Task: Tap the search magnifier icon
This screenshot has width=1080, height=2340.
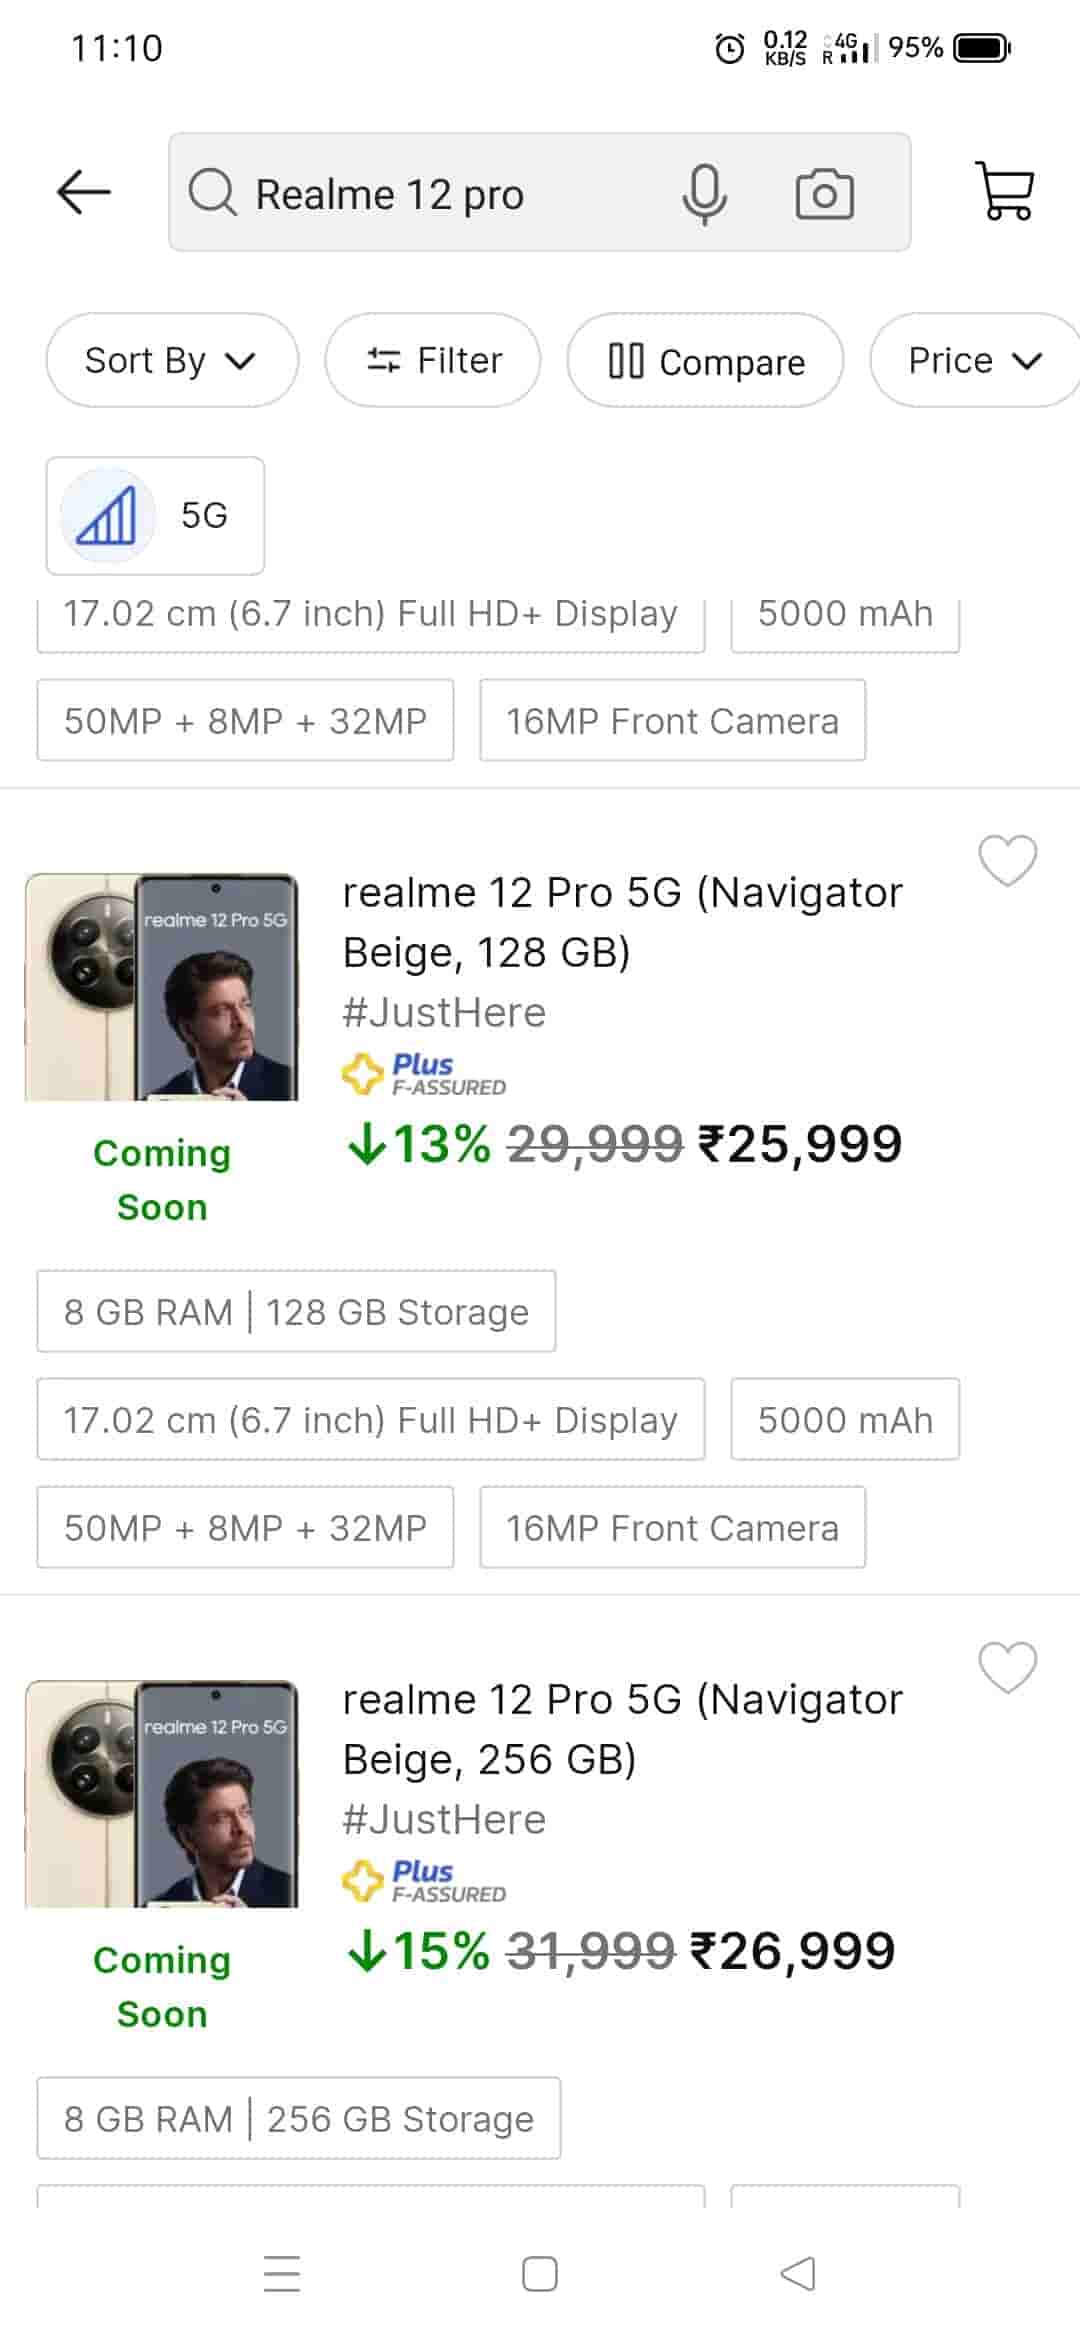Action: (212, 193)
